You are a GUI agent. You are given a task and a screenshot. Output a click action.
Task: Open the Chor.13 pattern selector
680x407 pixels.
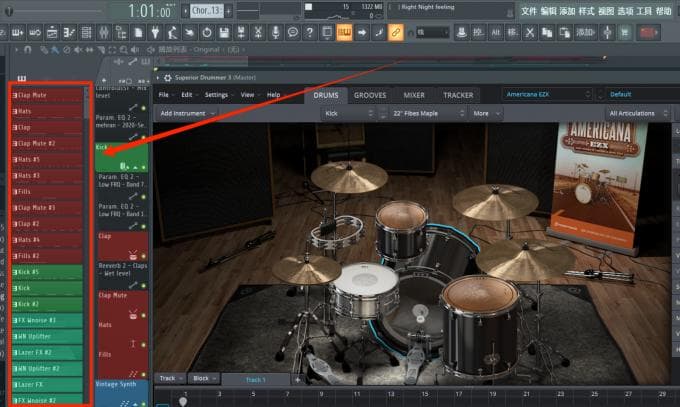206,10
